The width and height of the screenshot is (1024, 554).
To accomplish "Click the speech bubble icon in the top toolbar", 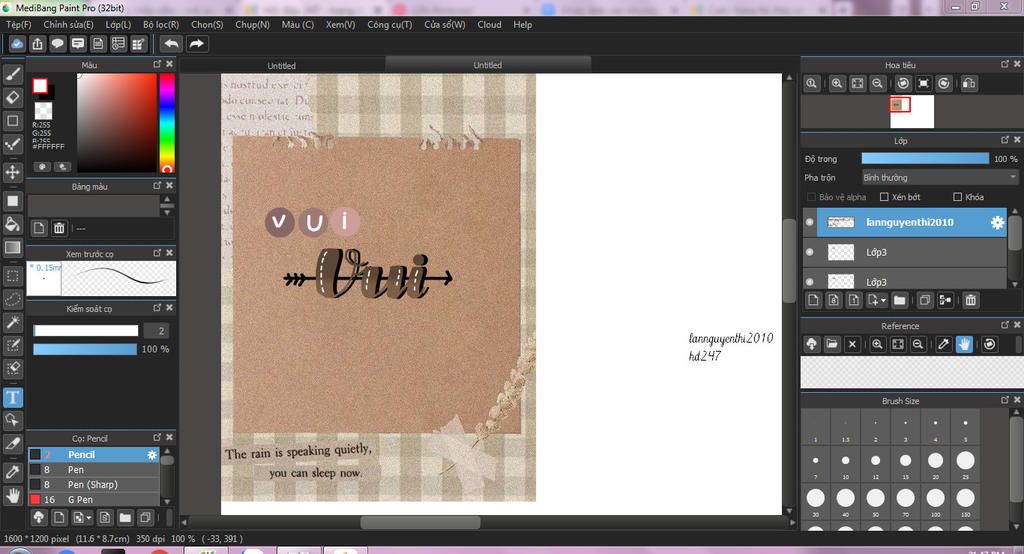I will [57, 44].
